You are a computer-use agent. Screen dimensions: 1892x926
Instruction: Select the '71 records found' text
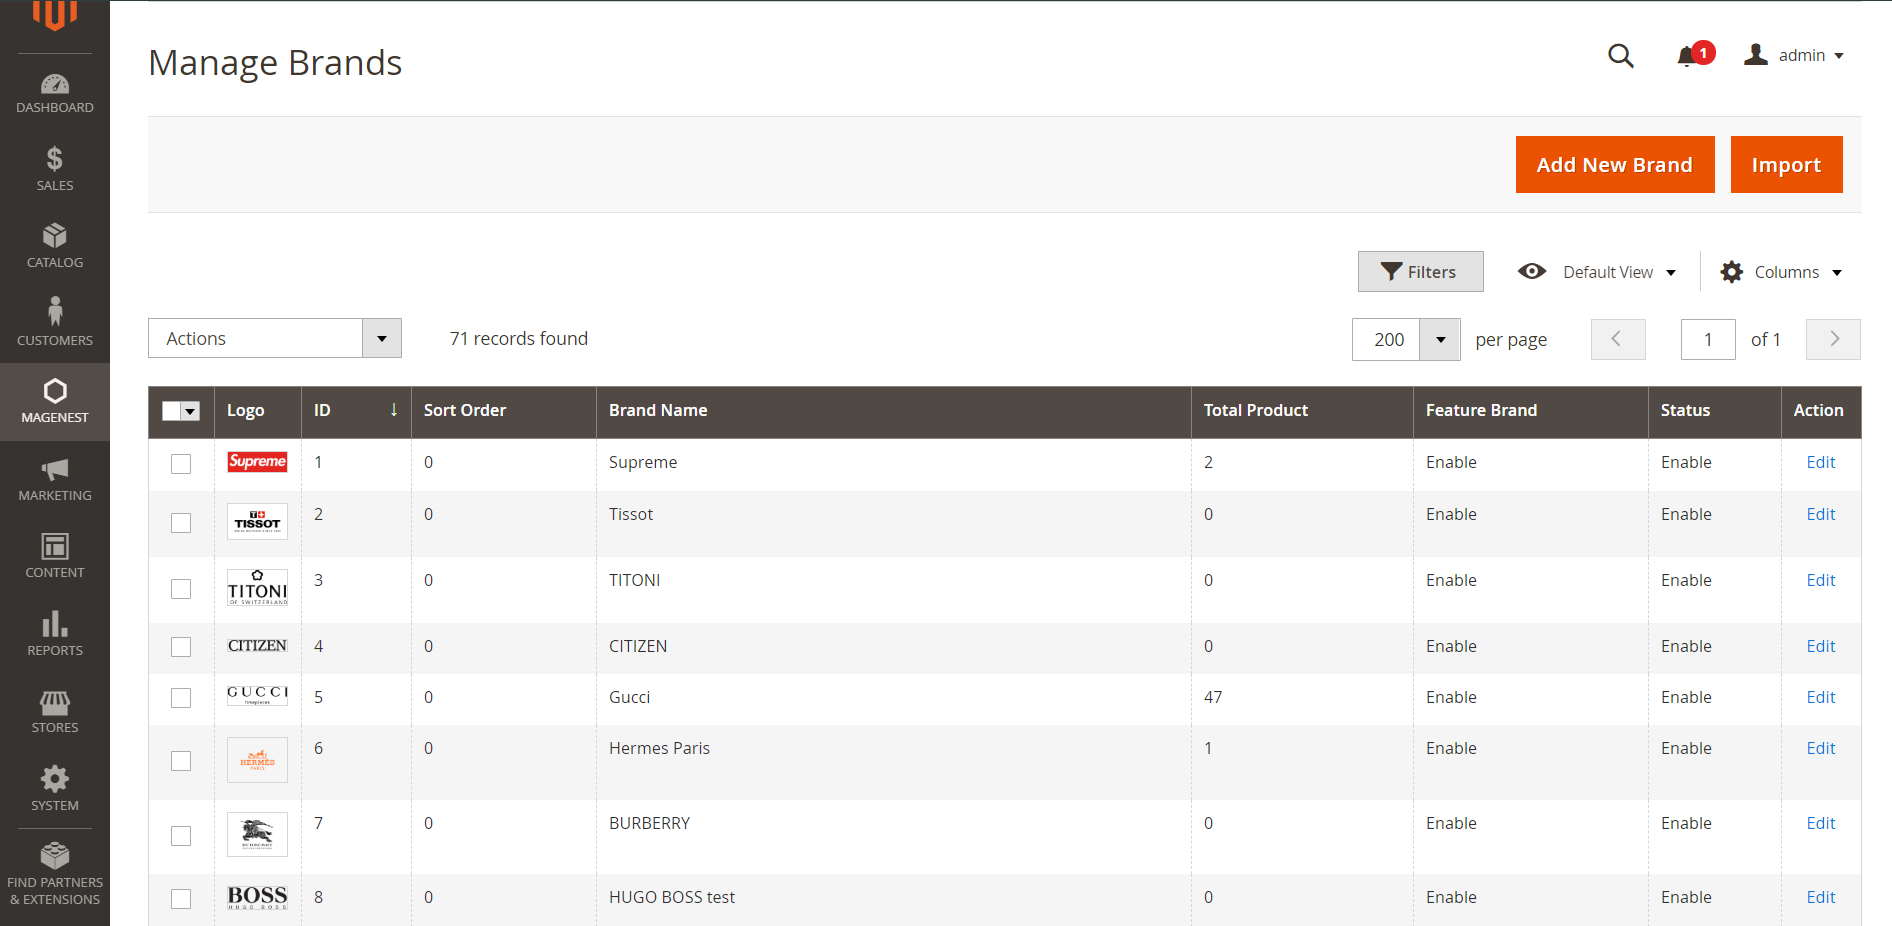(518, 338)
